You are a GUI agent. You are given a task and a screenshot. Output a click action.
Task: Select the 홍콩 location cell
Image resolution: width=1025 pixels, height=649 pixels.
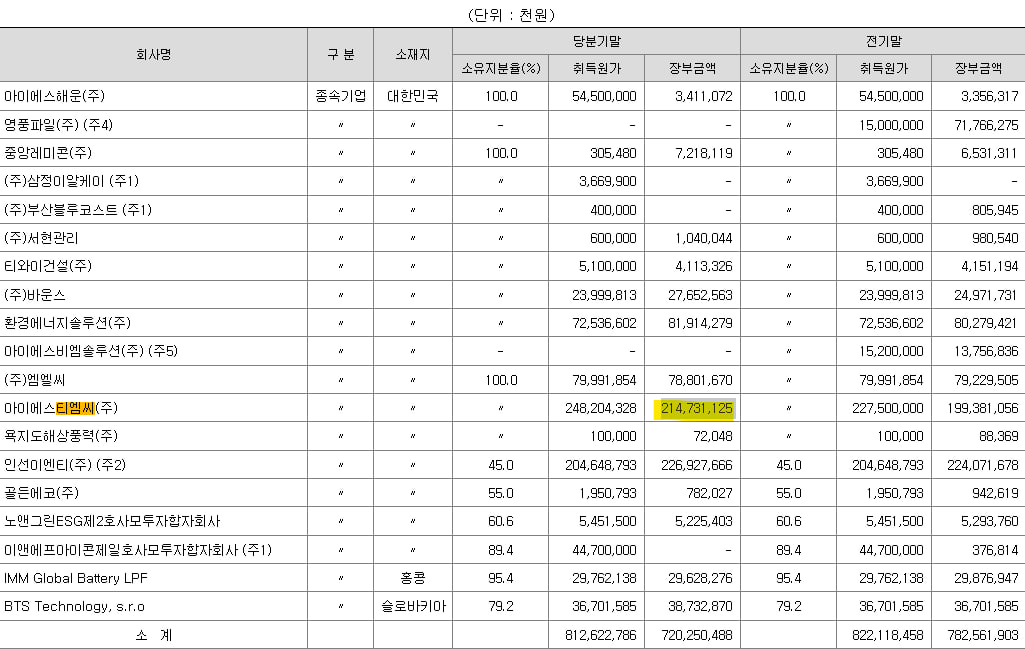412,578
